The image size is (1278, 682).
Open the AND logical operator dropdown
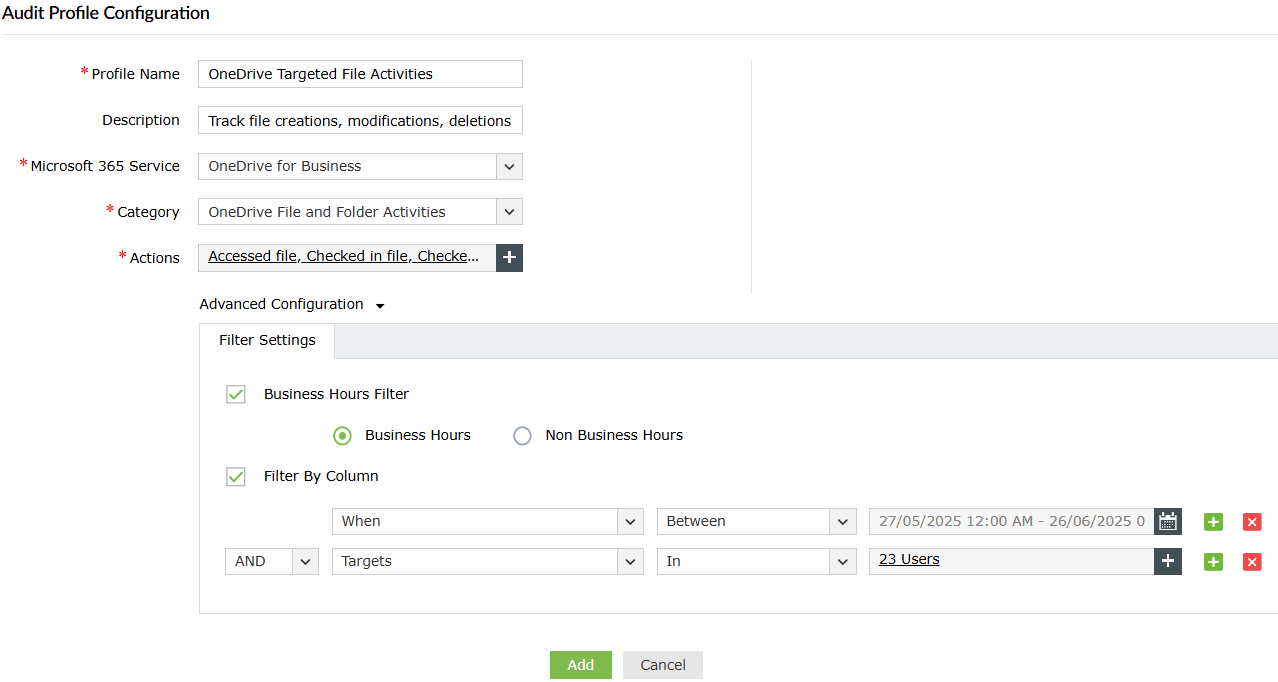[305, 561]
